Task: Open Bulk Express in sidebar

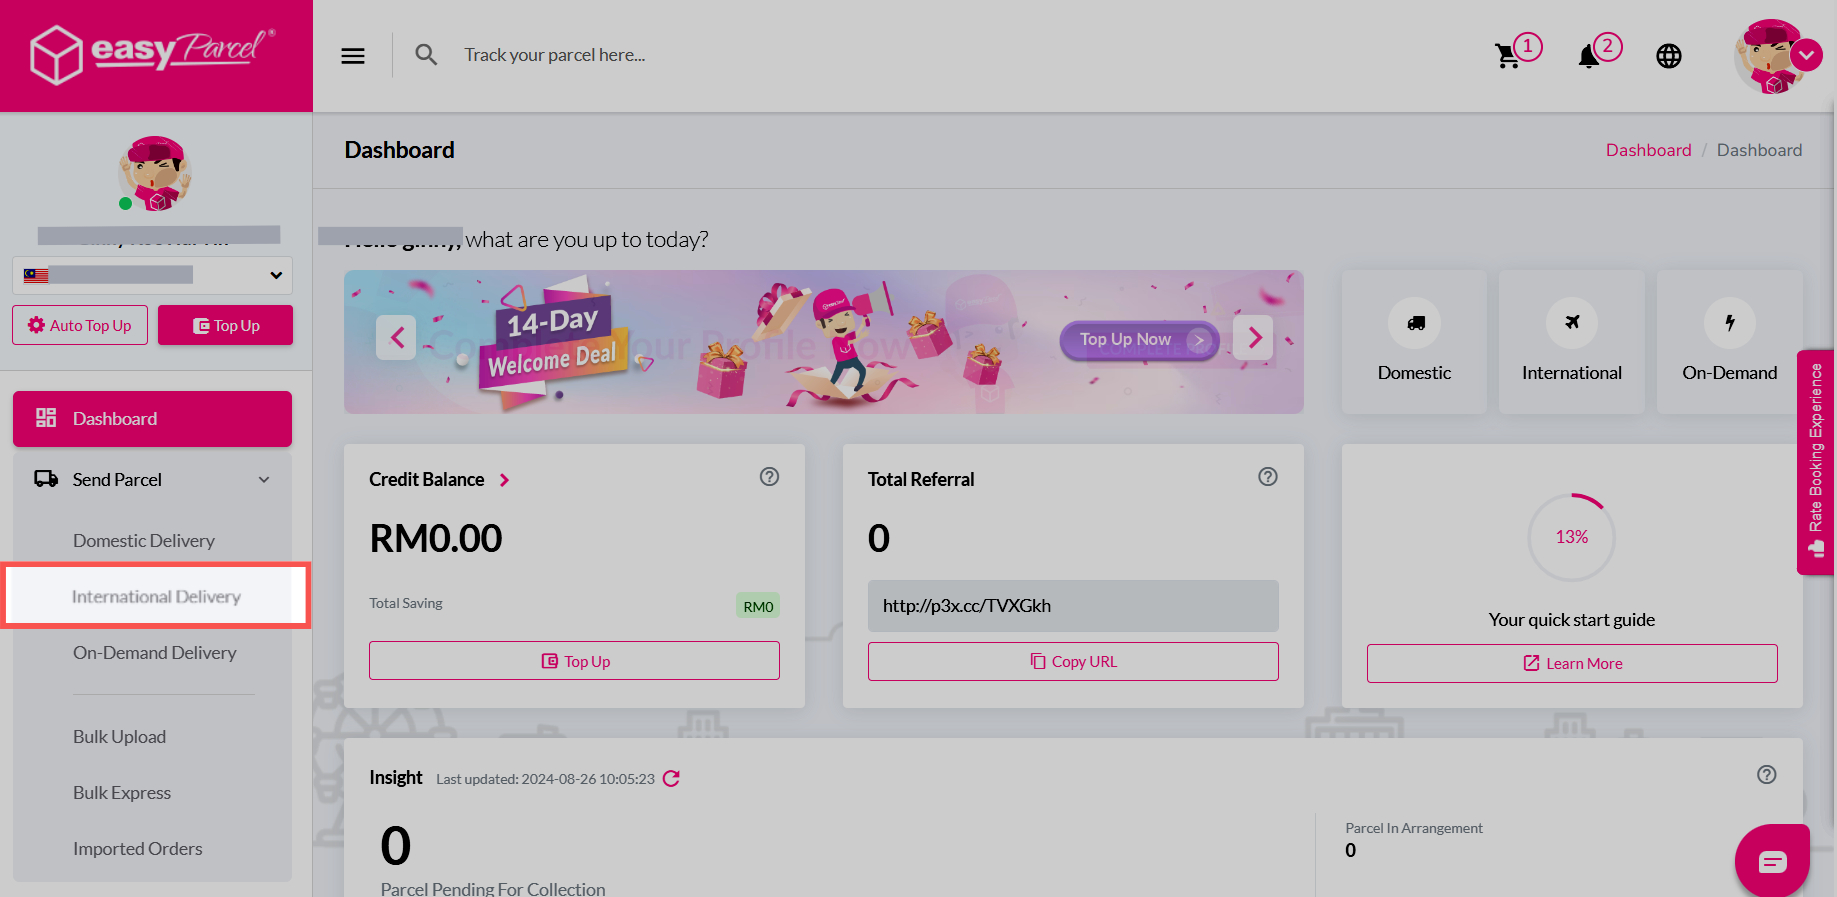Action: [x=122, y=793]
